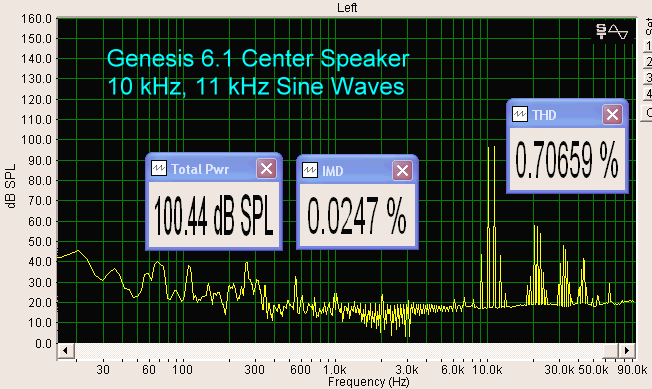The height and width of the screenshot is (389, 652).
Task: Click the Genesis 6.1 Center Speaker annotation
Action: [258, 58]
